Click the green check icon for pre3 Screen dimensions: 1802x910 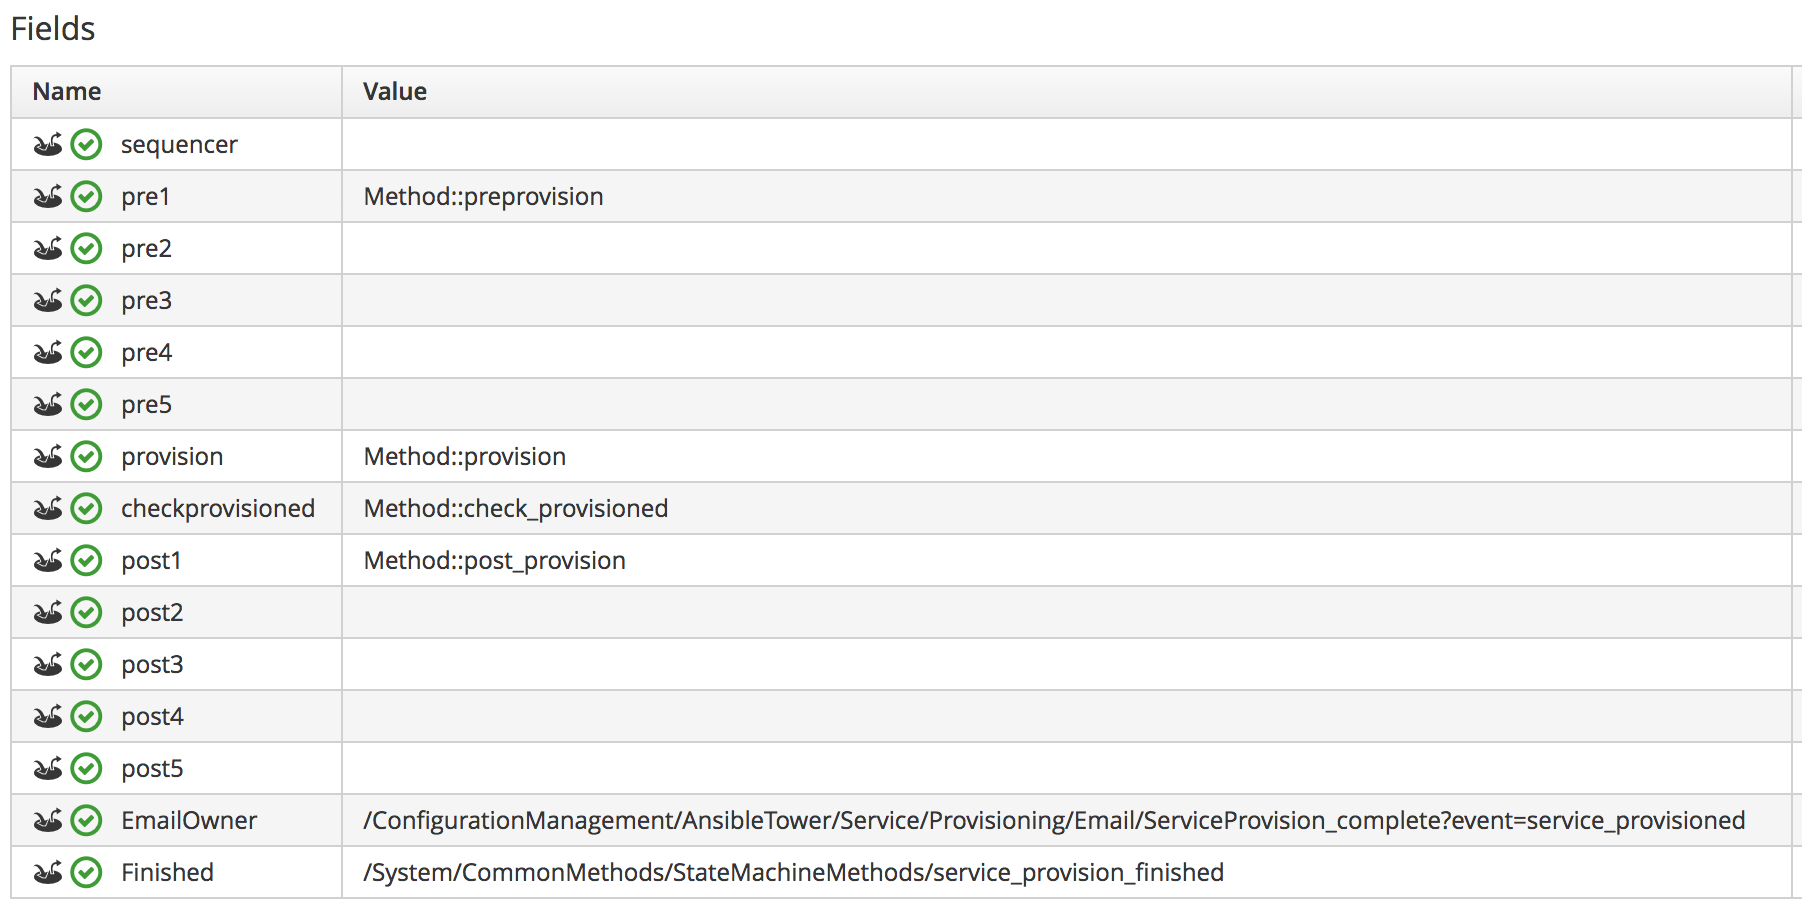pyautogui.click(x=87, y=301)
